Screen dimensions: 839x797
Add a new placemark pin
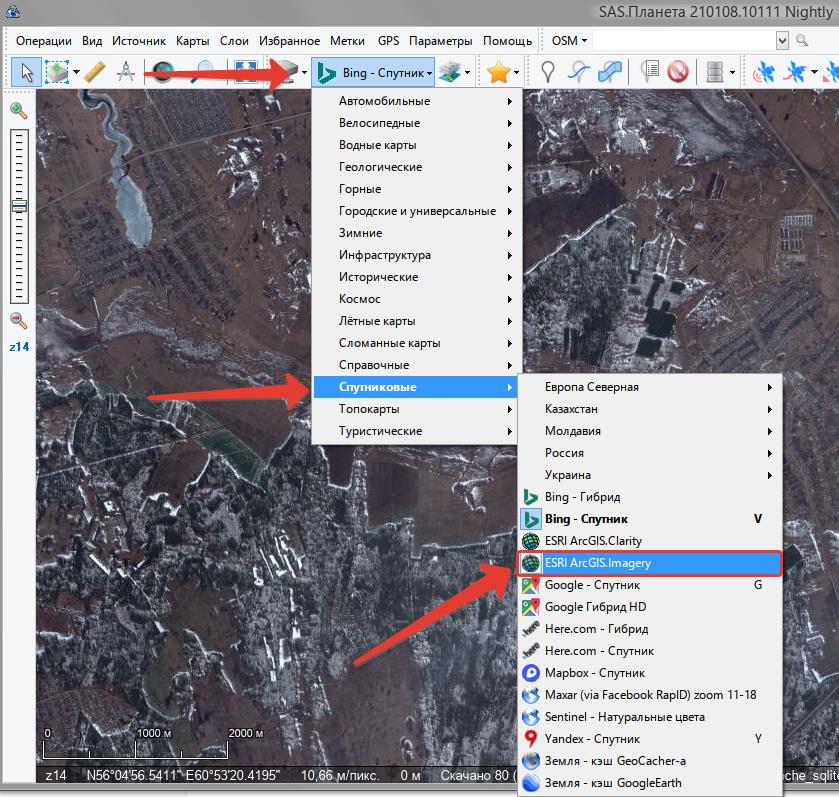547,72
